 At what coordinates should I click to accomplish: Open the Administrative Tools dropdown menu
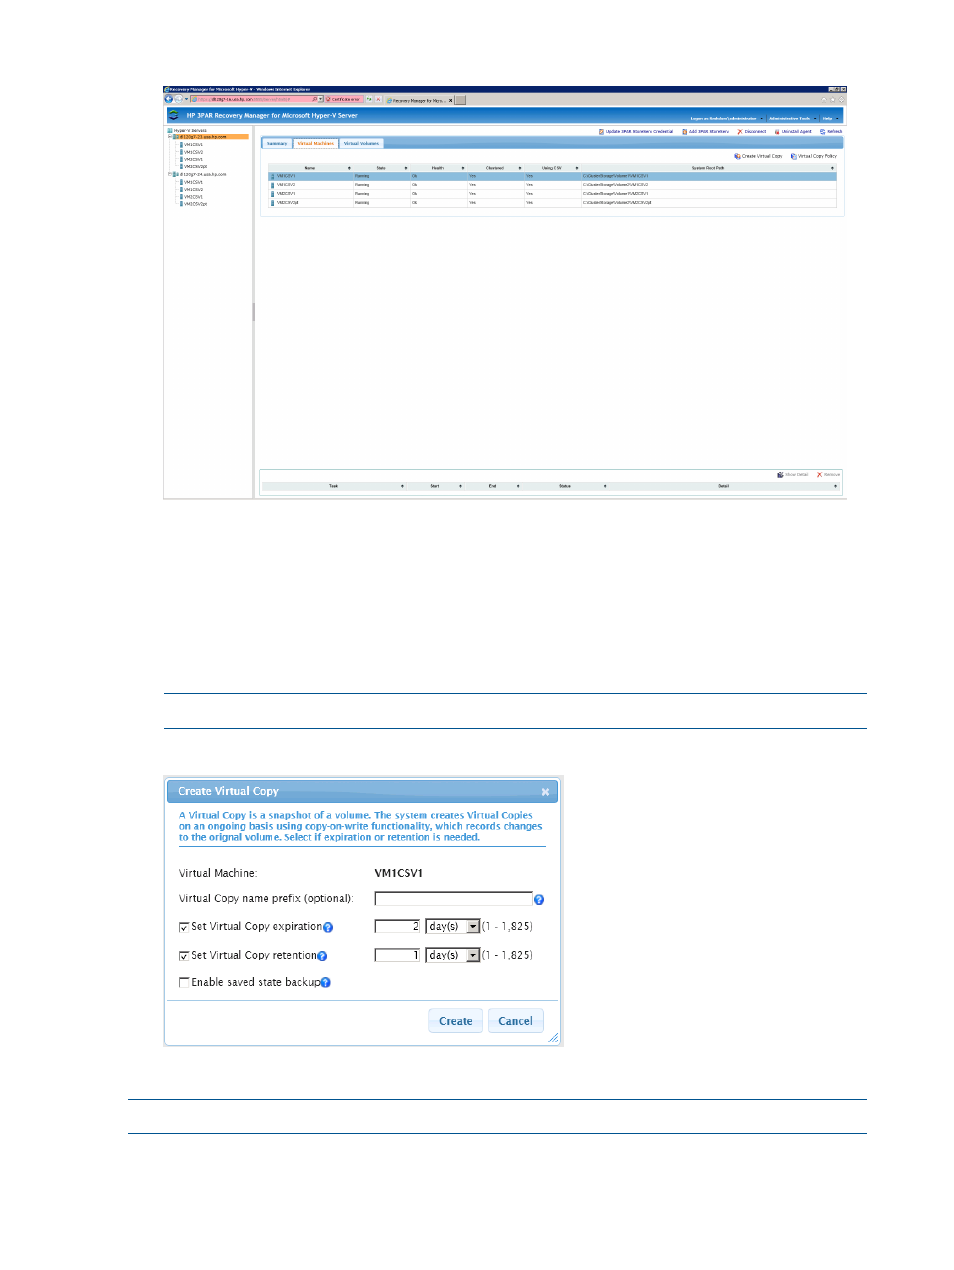(x=793, y=118)
